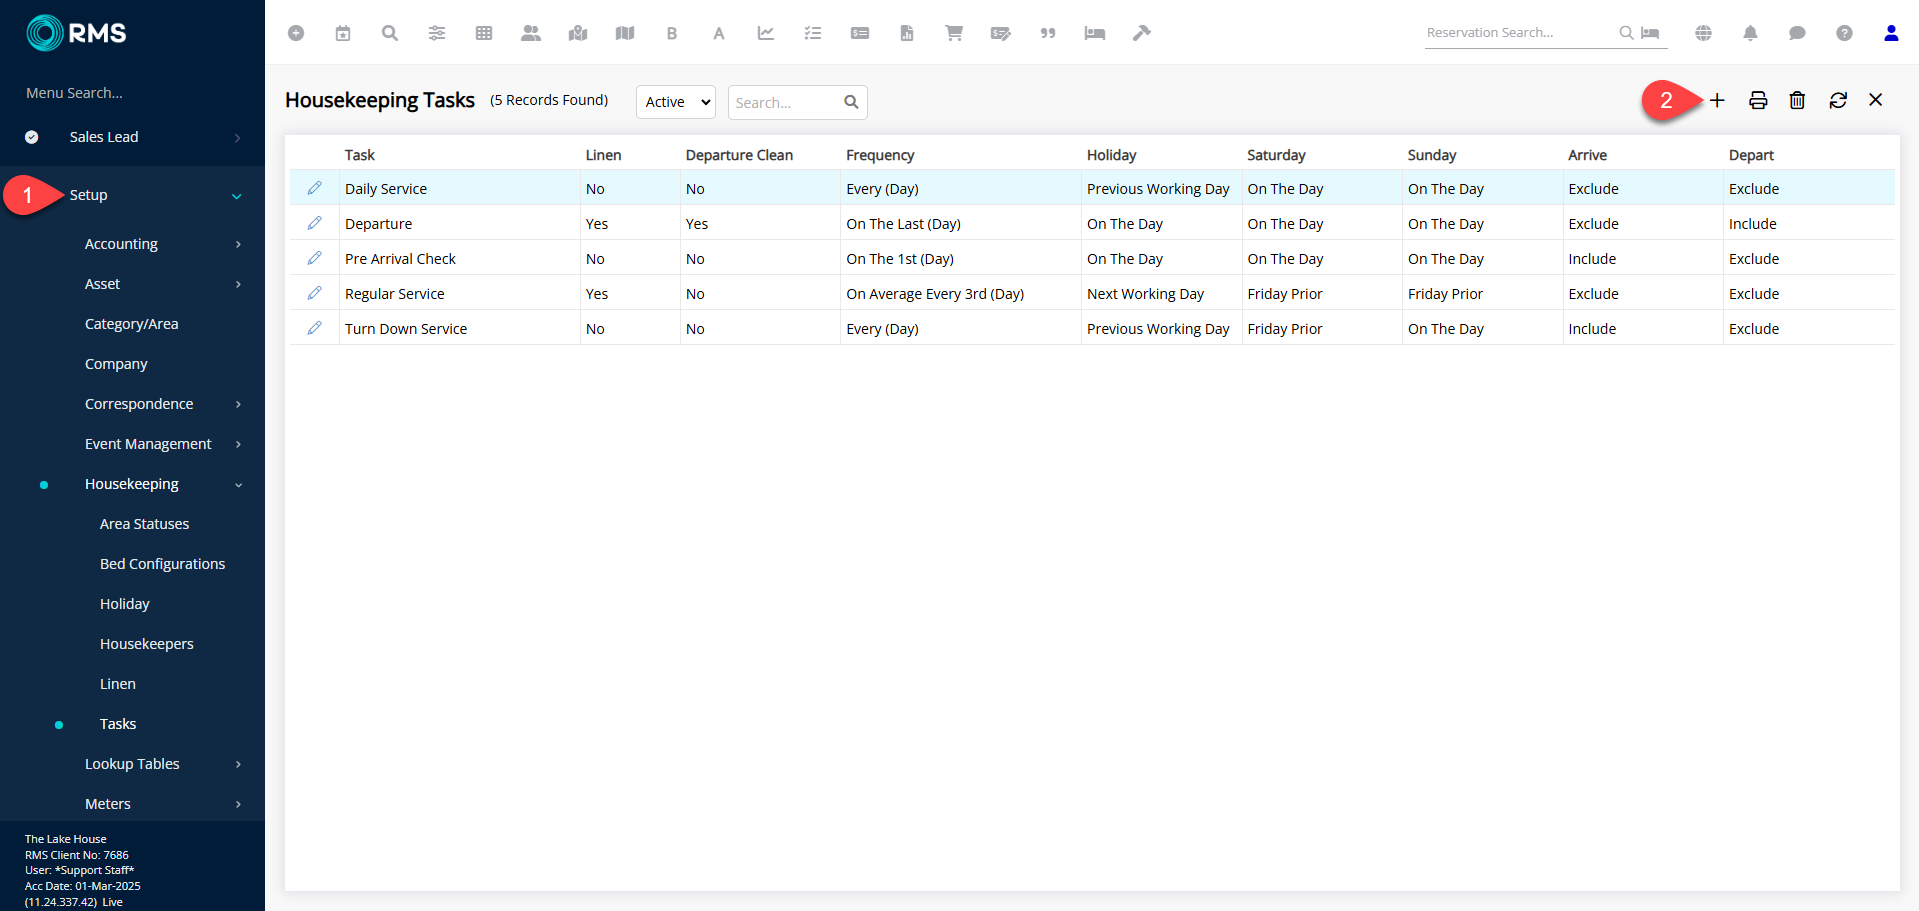Collapse the Housekeeping submenu
This screenshot has width=1919, height=911.
click(238, 485)
